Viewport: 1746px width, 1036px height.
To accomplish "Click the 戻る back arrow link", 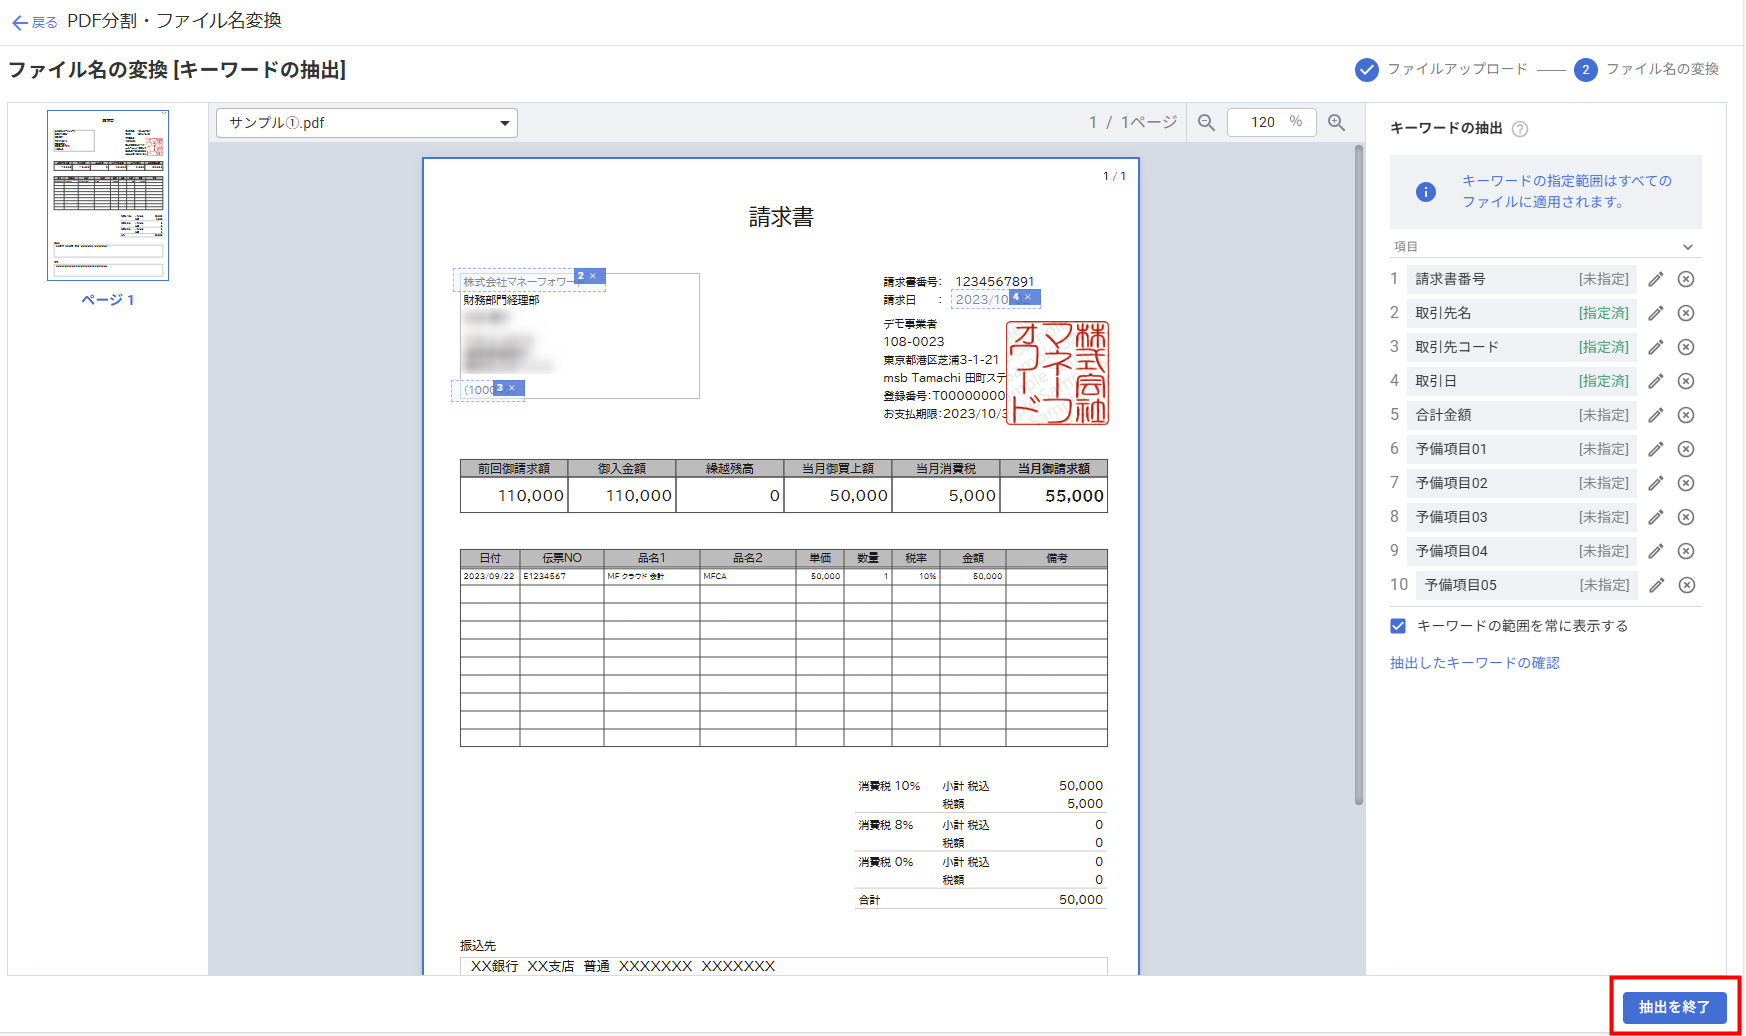I will click(34, 22).
